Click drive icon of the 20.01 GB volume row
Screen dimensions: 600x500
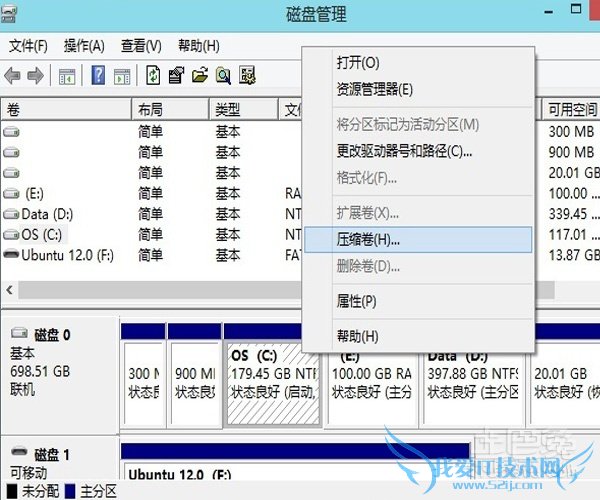click(11, 173)
